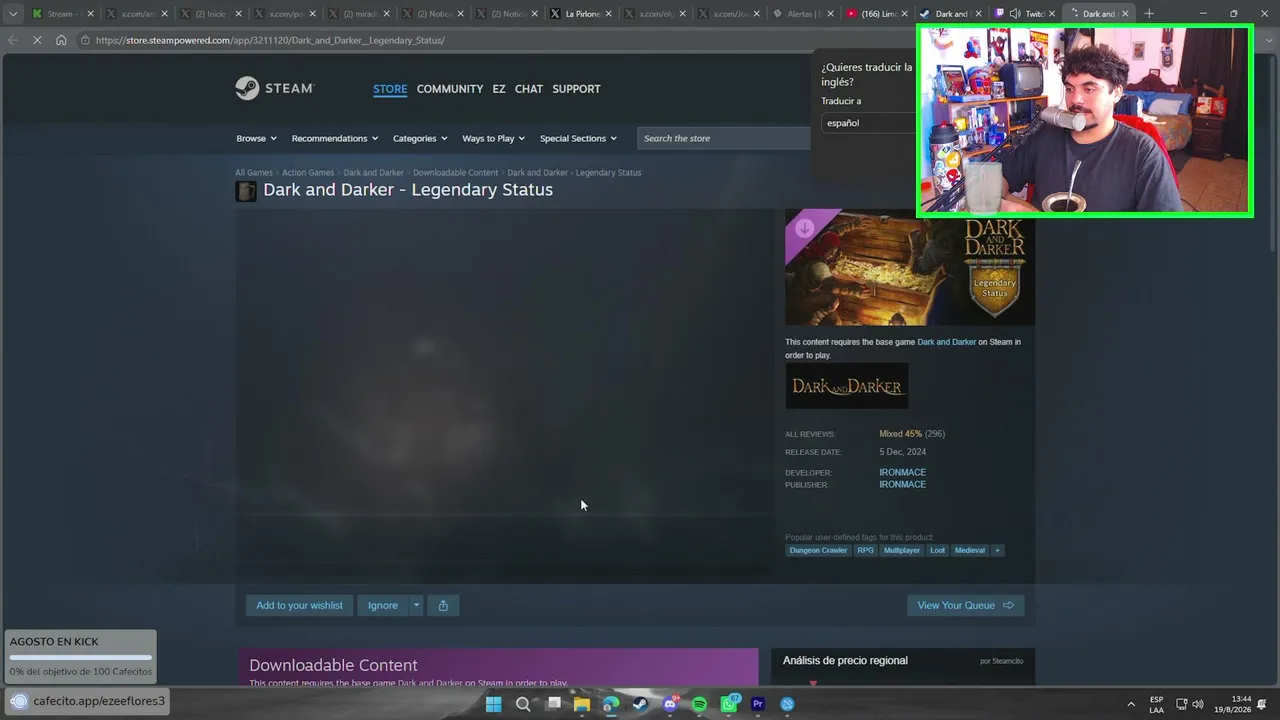The height and width of the screenshot is (720, 1280).
Task: Open File Explorer from the taskbar
Action: pyautogui.click(x=582, y=704)
